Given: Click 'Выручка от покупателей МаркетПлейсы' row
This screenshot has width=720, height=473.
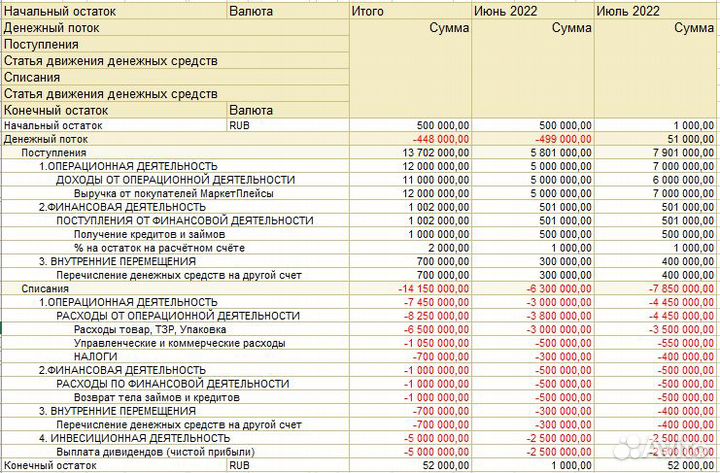Looking at the screenshot, I should pyautogui.click(x=360, y=193).
